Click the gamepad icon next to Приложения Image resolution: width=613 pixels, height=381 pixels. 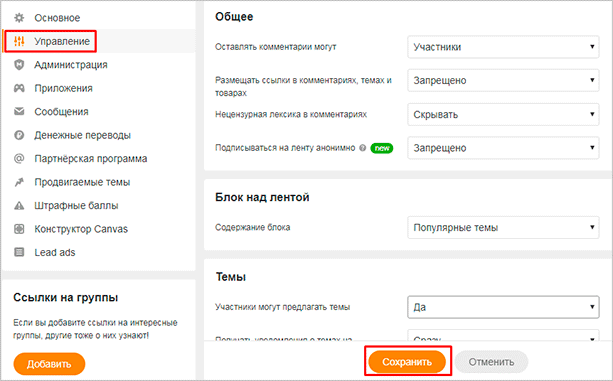point(19,88)
